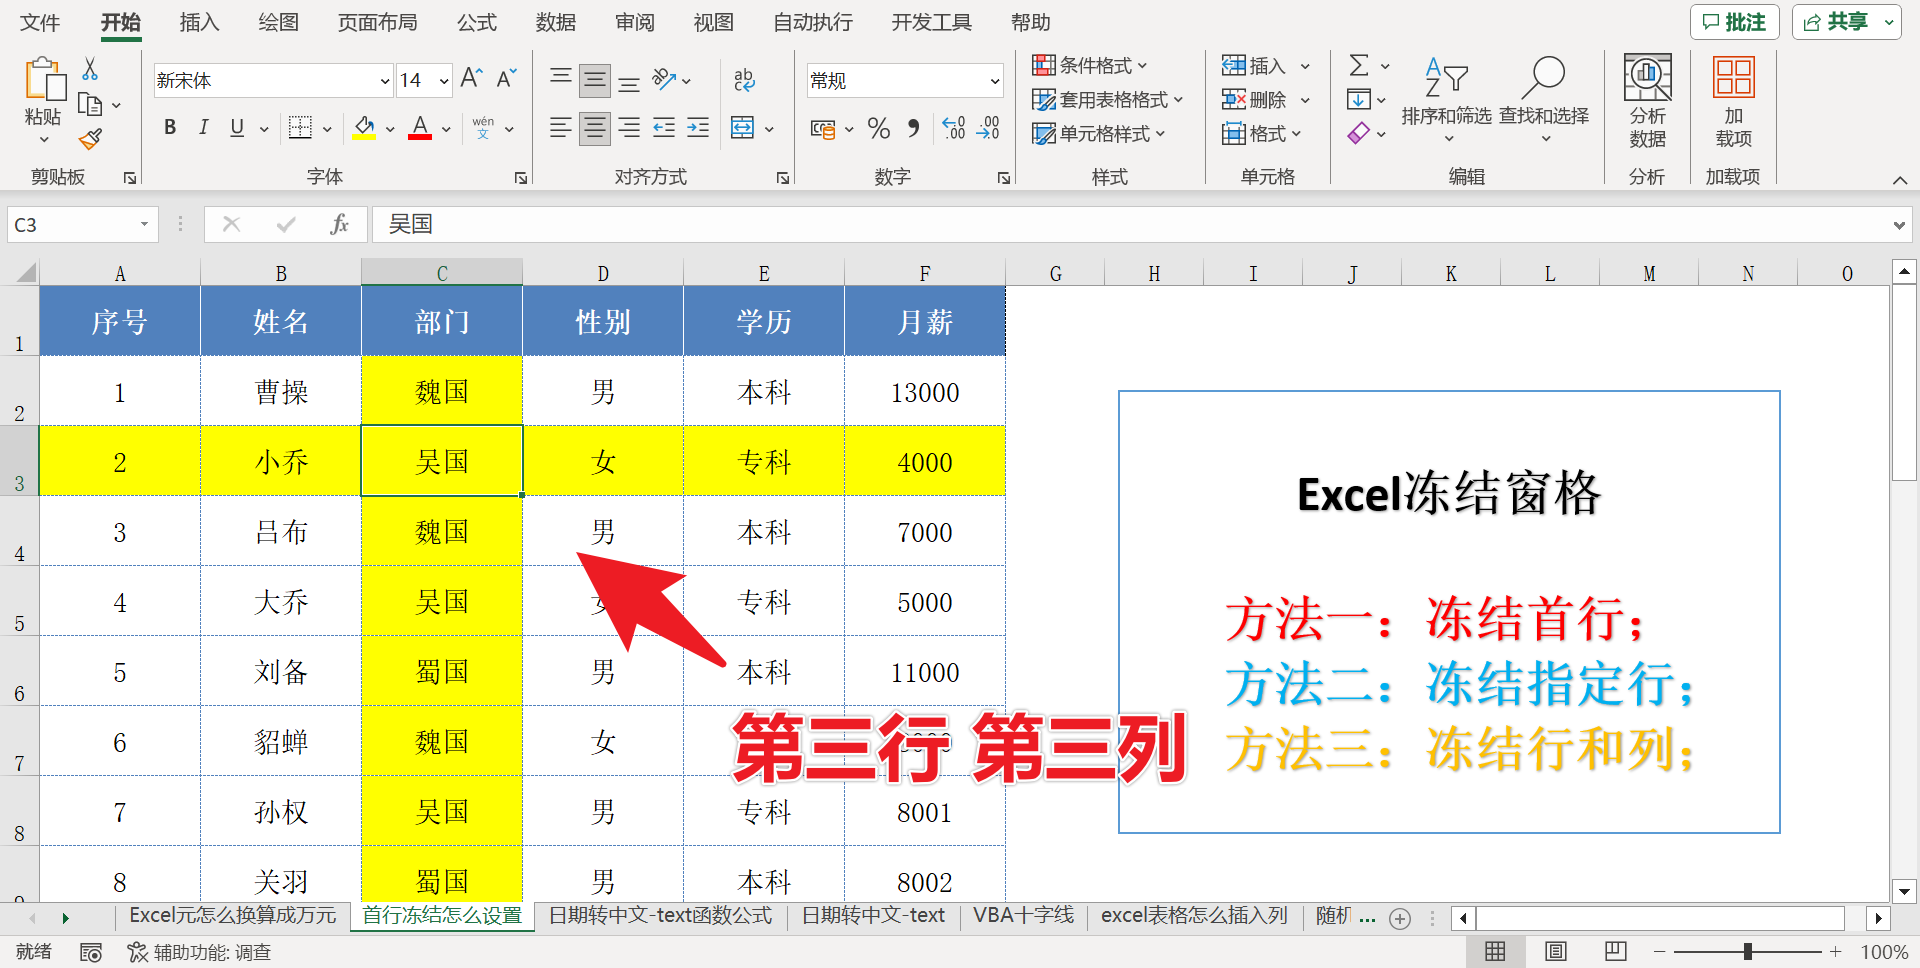This screenshot has height=968, width=1920.
Task: Open Add-ins (加载项) icon
Action: tap(1733, 102)
